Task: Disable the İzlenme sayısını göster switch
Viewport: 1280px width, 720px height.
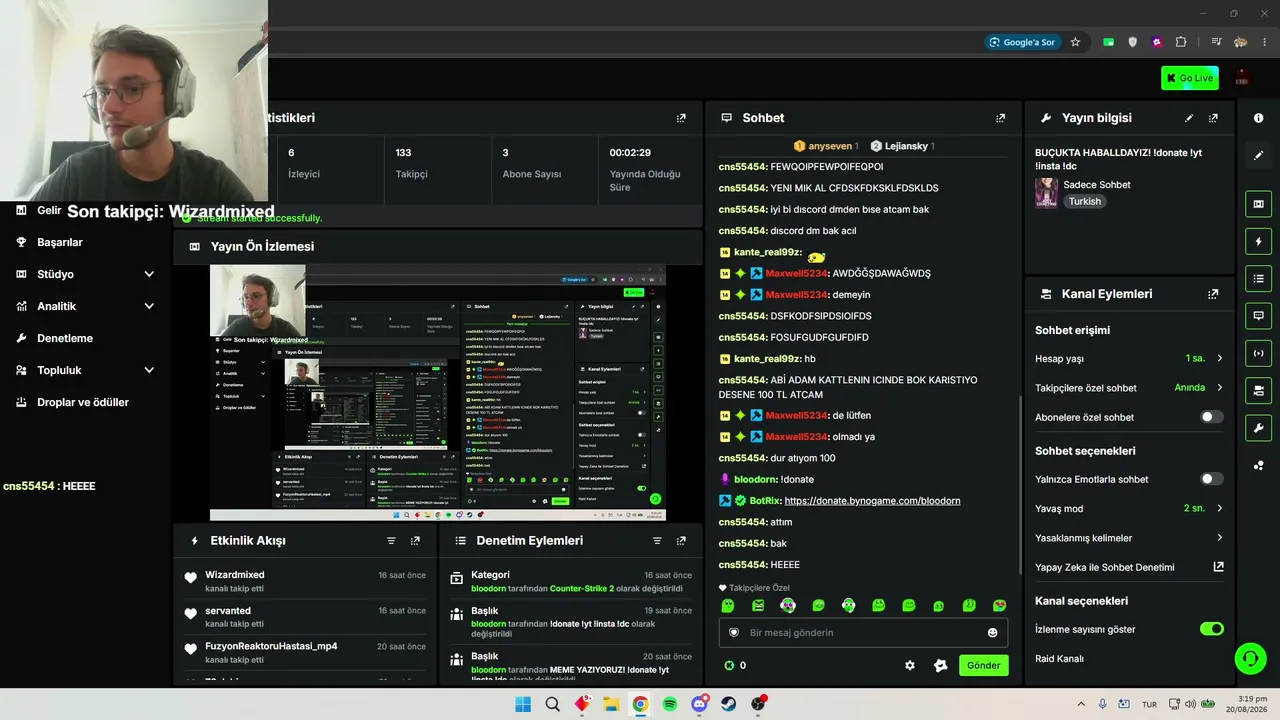Action: tap(1211, 629)
